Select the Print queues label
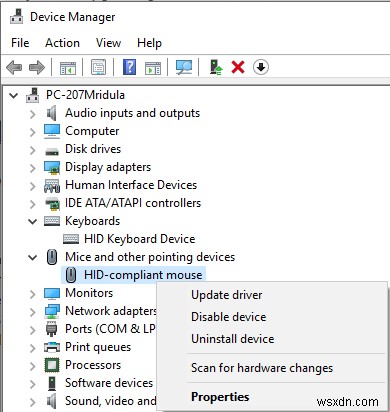 coord(98,347)
